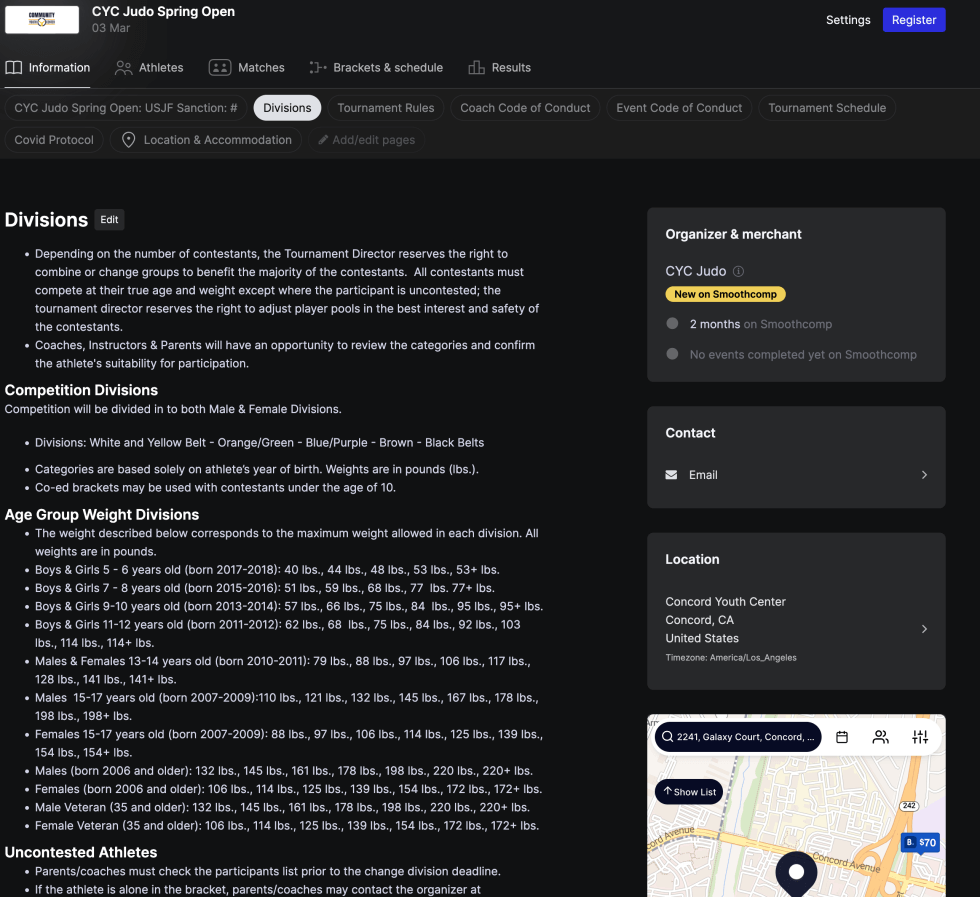The image size is (980, 897).
Task: Open Matches using its face-card icon
Action: click(220, 67)
